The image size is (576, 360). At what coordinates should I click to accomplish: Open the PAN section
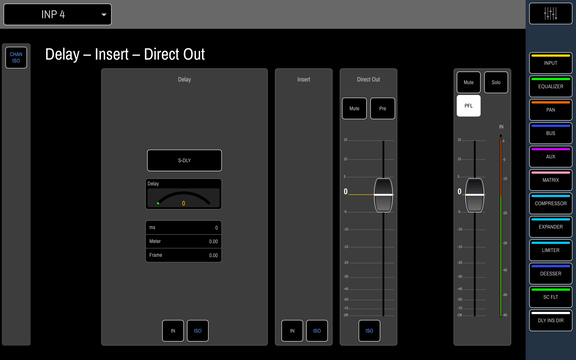[x=550, y=109]
